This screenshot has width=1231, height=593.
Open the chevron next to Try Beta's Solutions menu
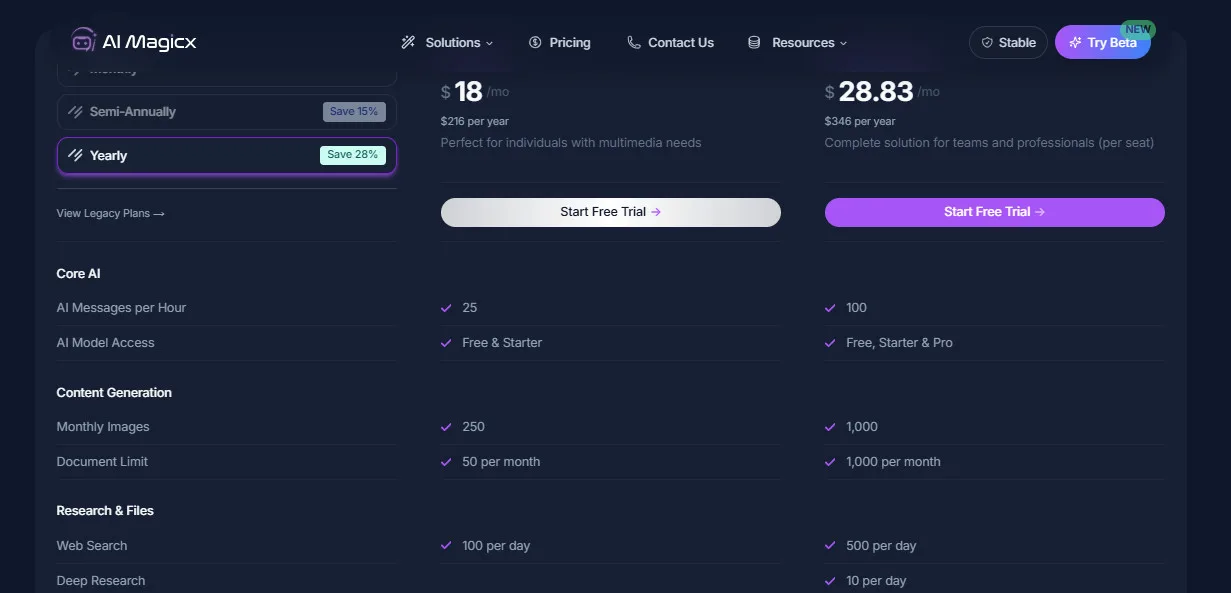tap(489, 43)
